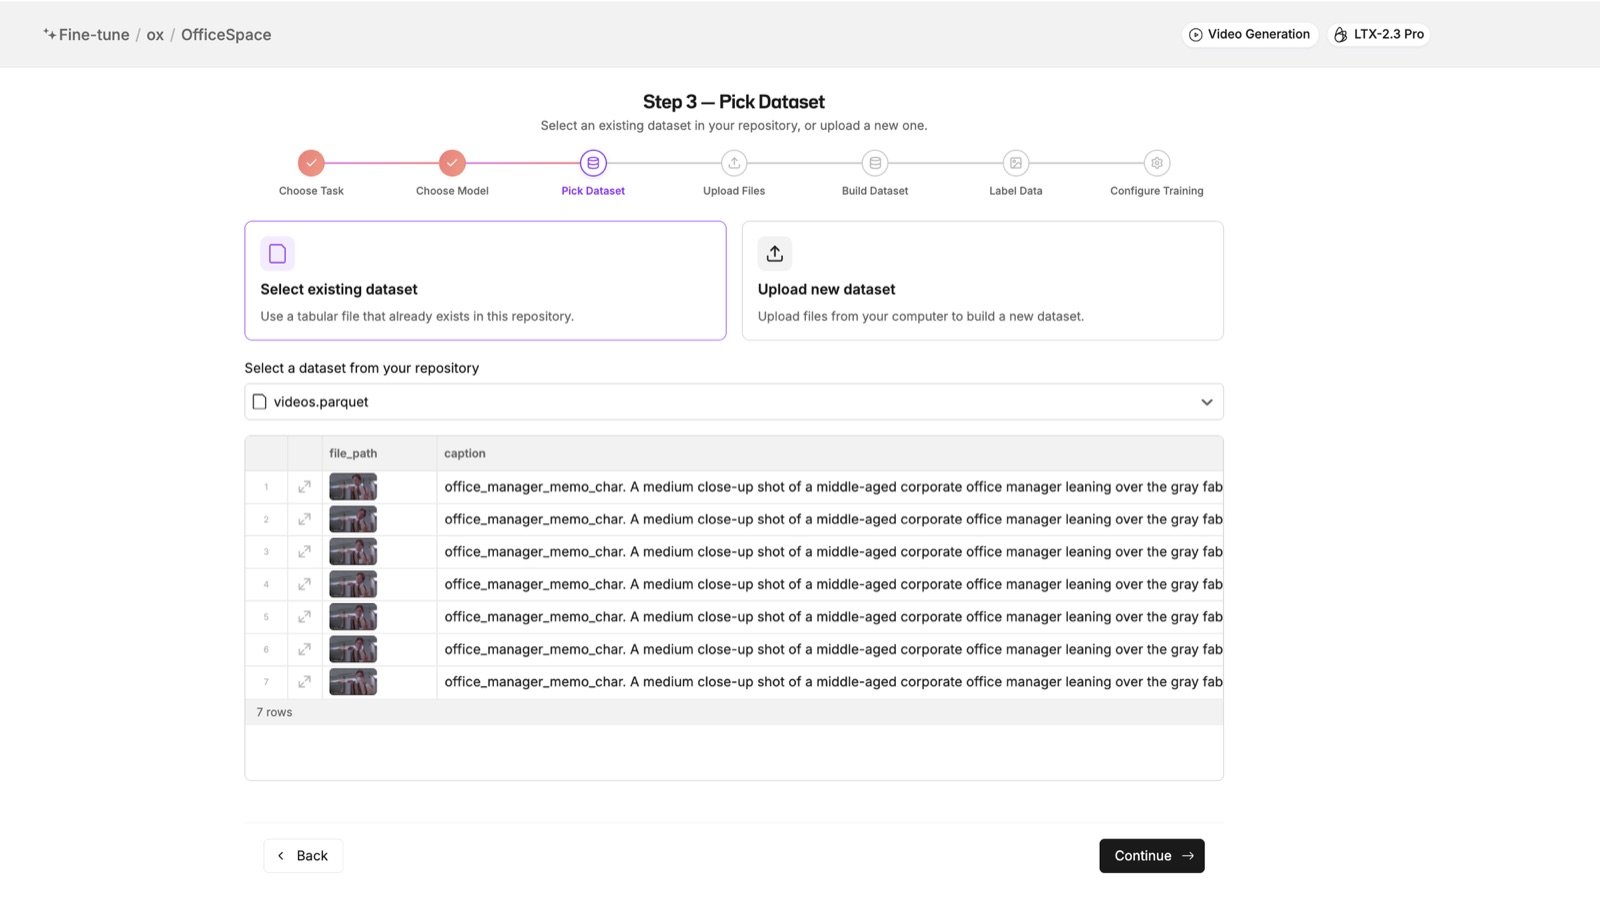The width and height of the screenshot is (1600, 897).
Task: Expand row 7 with the expand icon
Action: [304, 682]
